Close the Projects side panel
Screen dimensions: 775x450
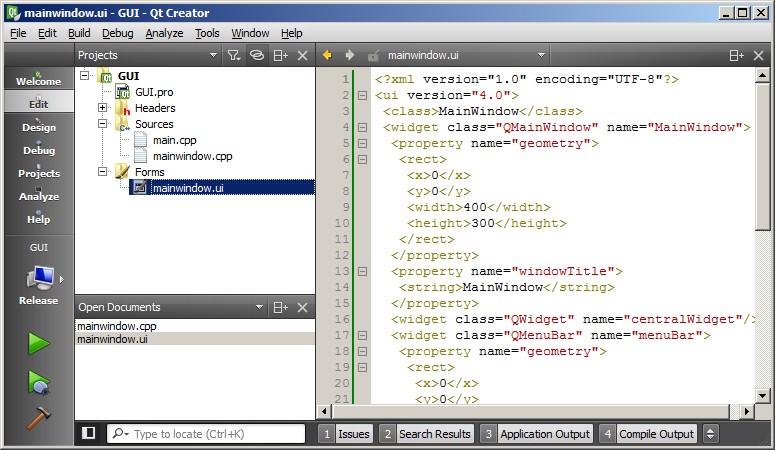(x=302, y=55)
